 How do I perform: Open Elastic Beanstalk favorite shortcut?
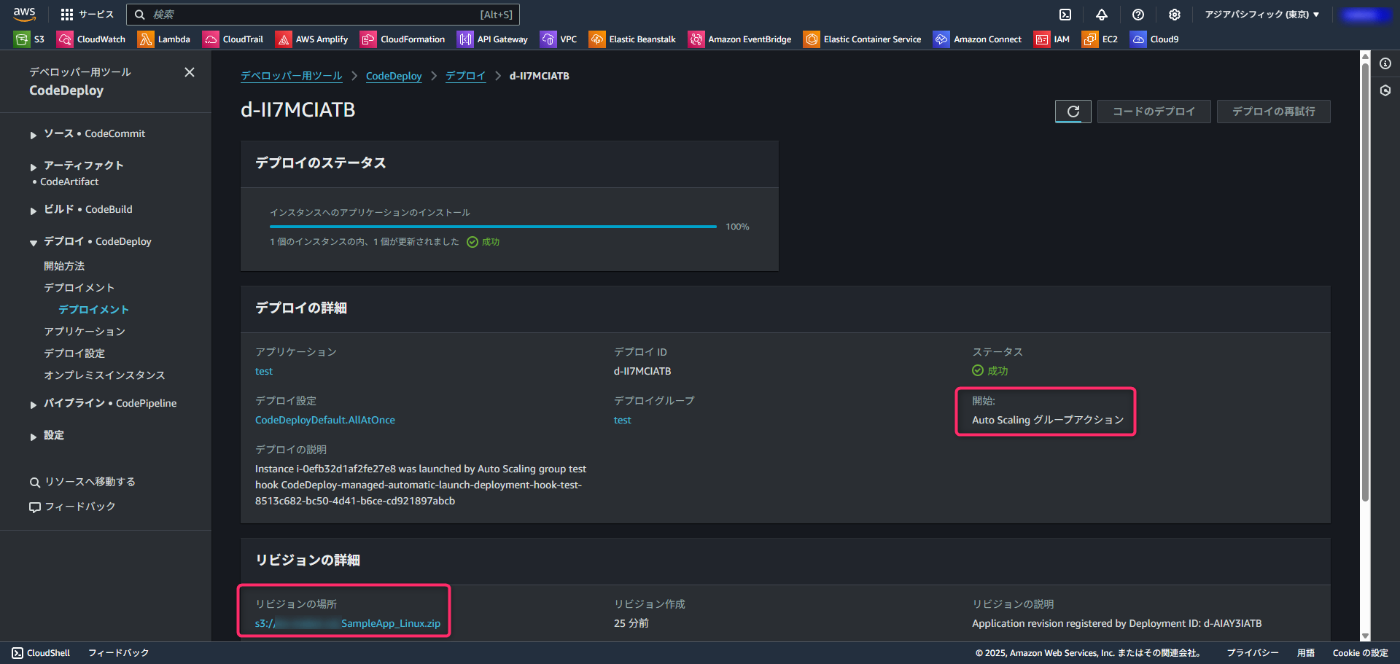(633, 39)
